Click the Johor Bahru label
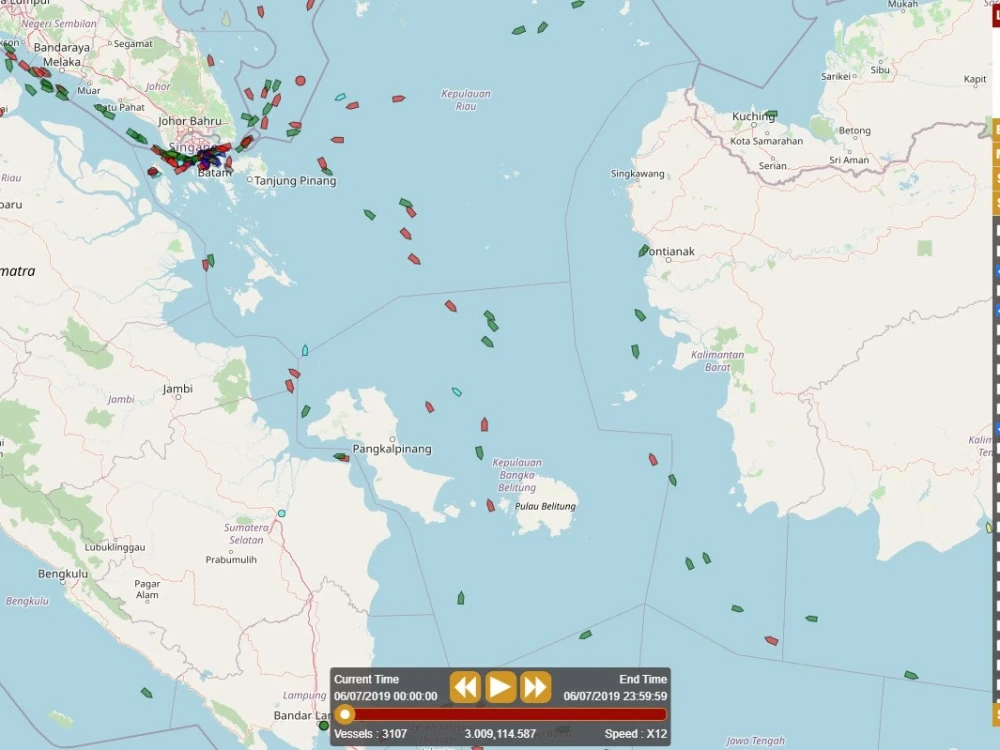The height and width of the screenshot is (750, 1000). tap(189, 121)
